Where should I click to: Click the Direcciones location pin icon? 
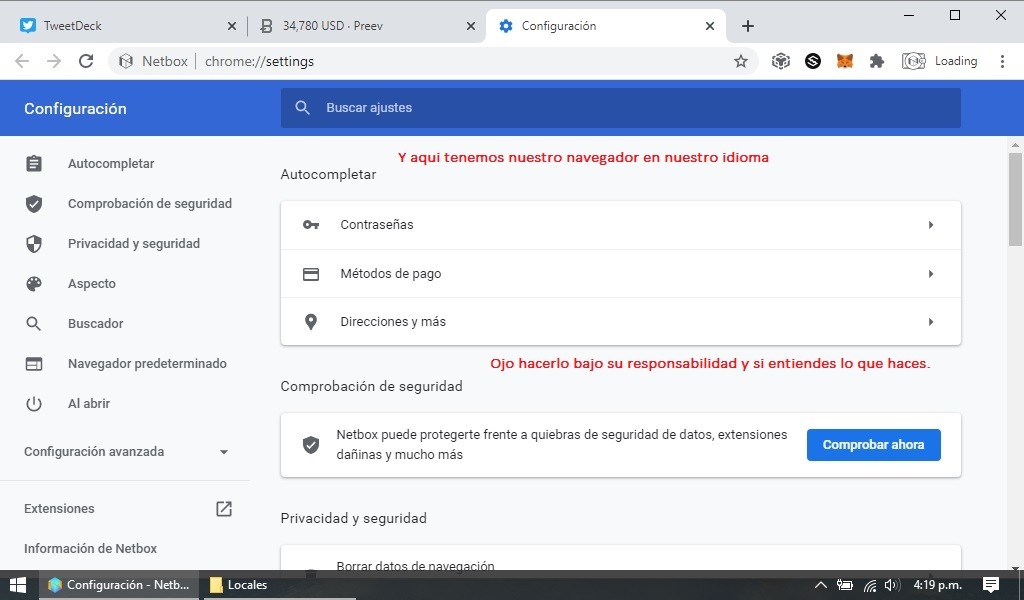click(311, 322)
